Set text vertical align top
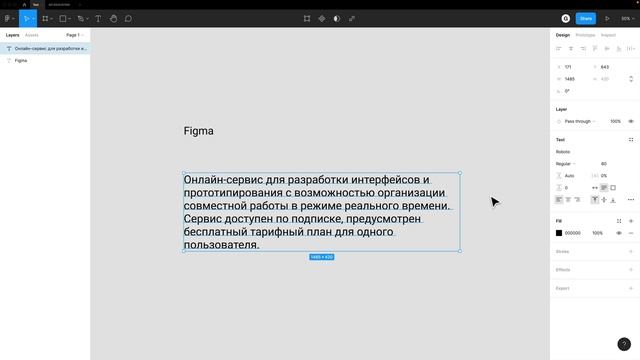This screenshot has width=640, height=360. tap(595, 200)
